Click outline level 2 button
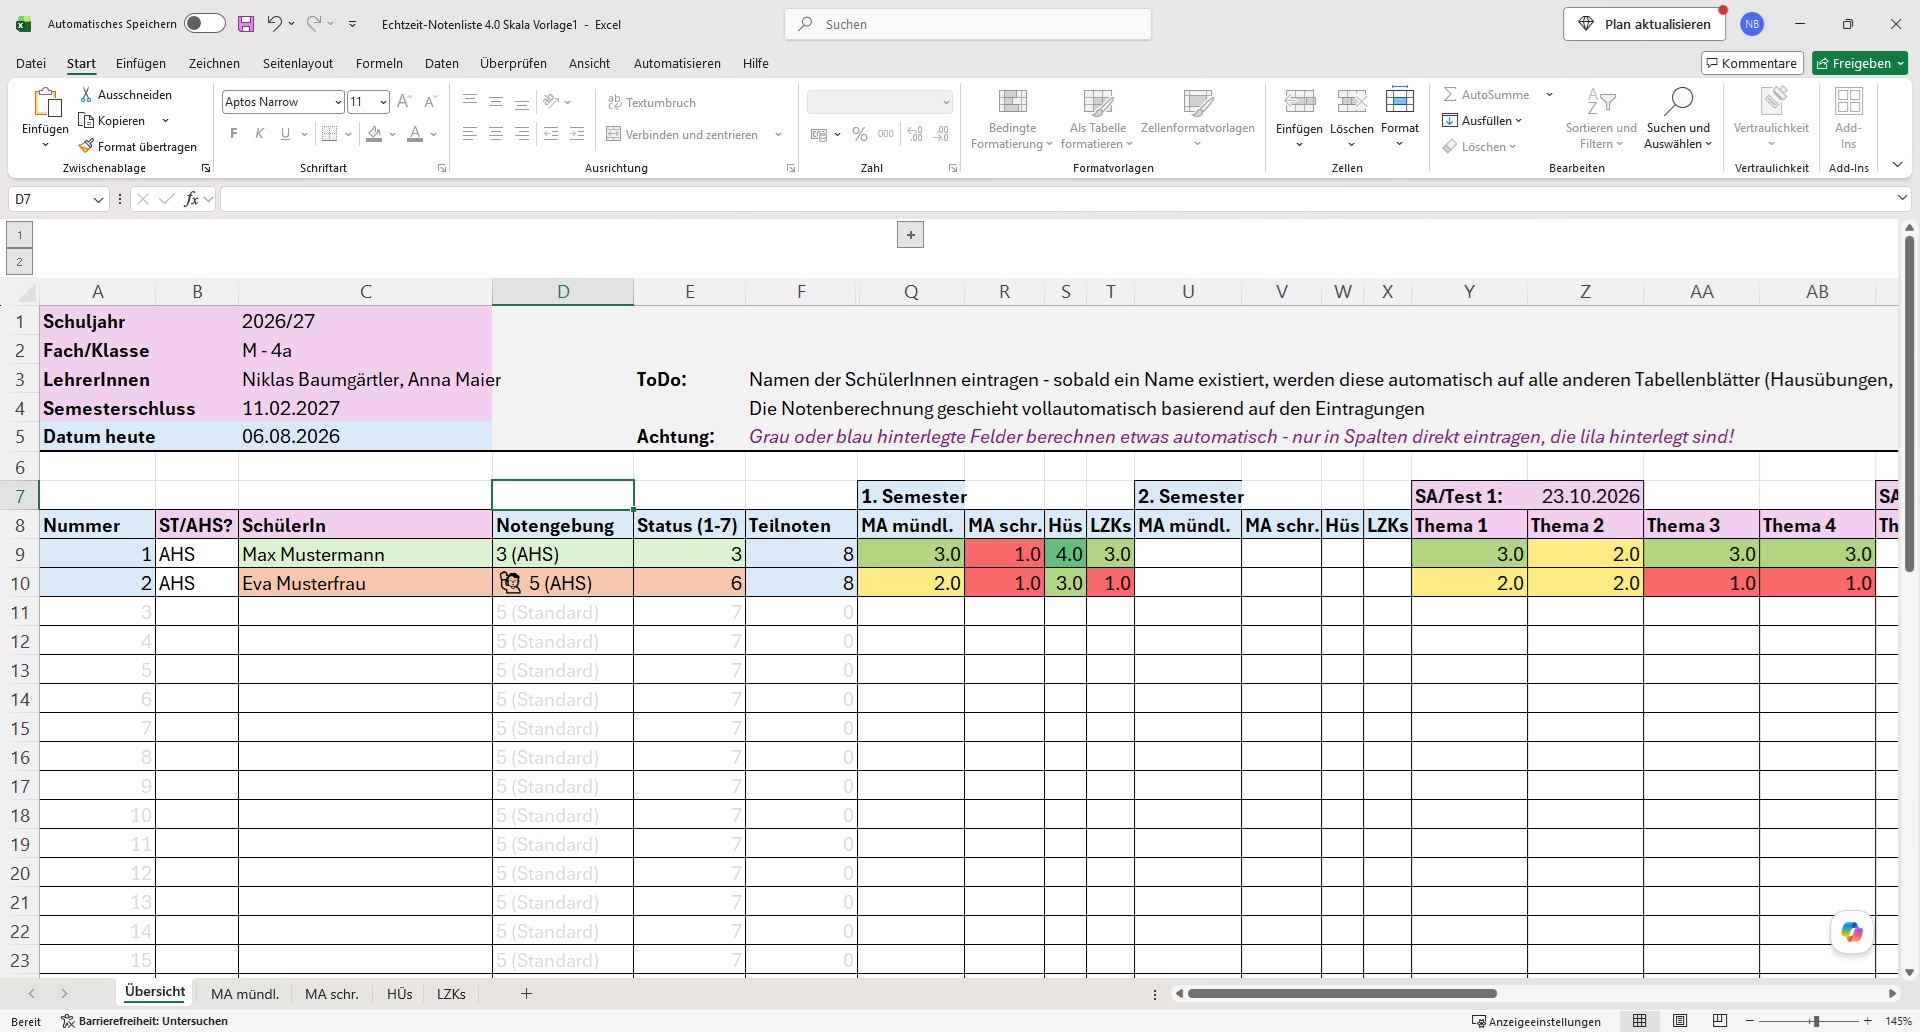 [19, 262]
